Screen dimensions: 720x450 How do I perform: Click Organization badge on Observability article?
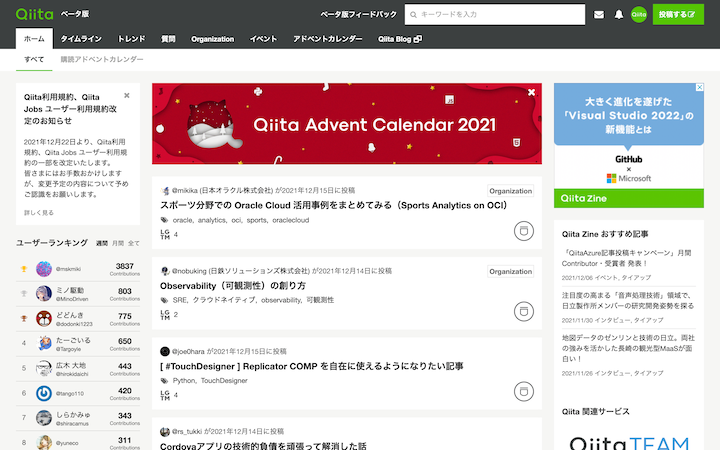[511, 271]
